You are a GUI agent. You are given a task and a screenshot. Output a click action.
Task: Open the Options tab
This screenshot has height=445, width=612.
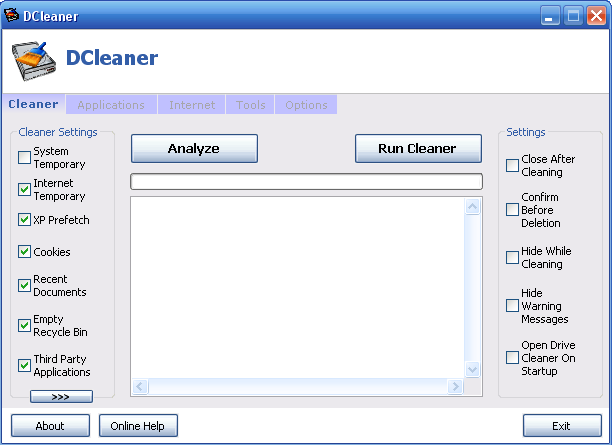[x=306, y=105]
